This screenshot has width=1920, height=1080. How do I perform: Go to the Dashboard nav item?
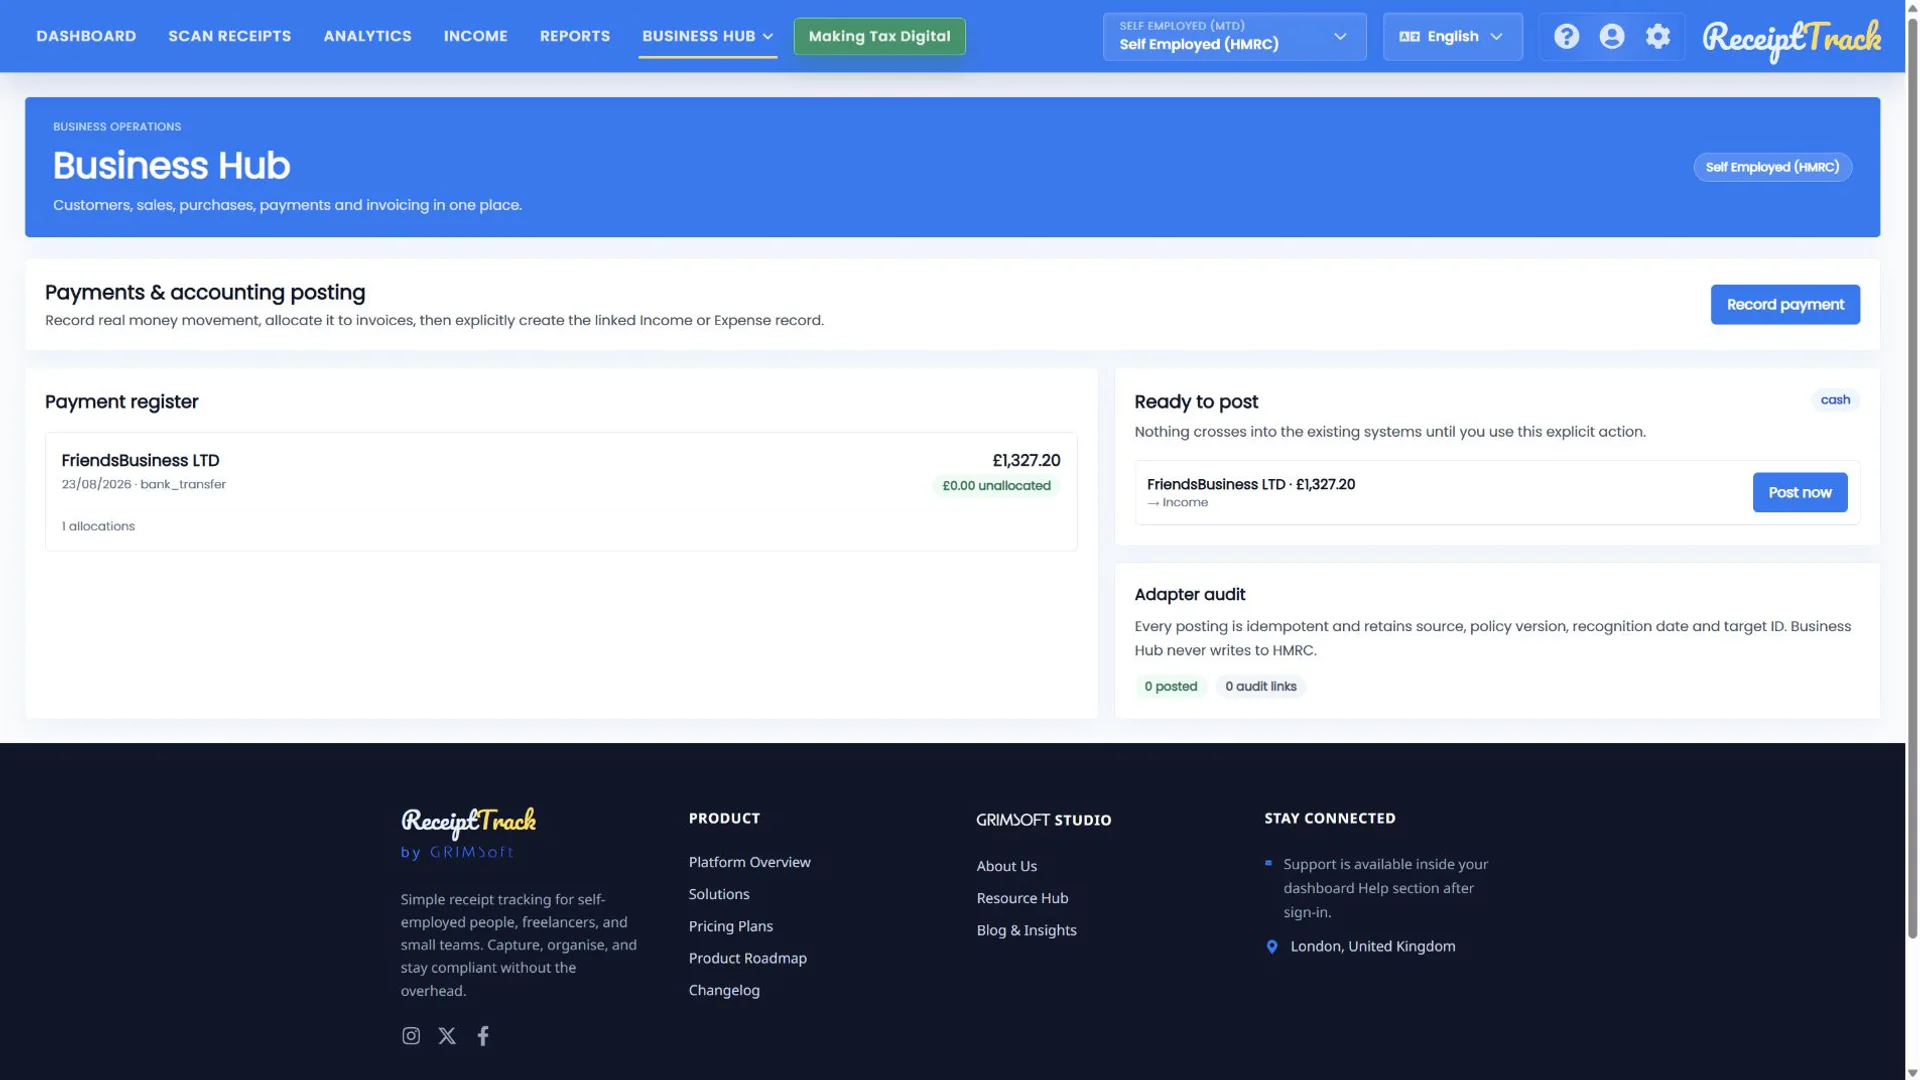[86, 36]
